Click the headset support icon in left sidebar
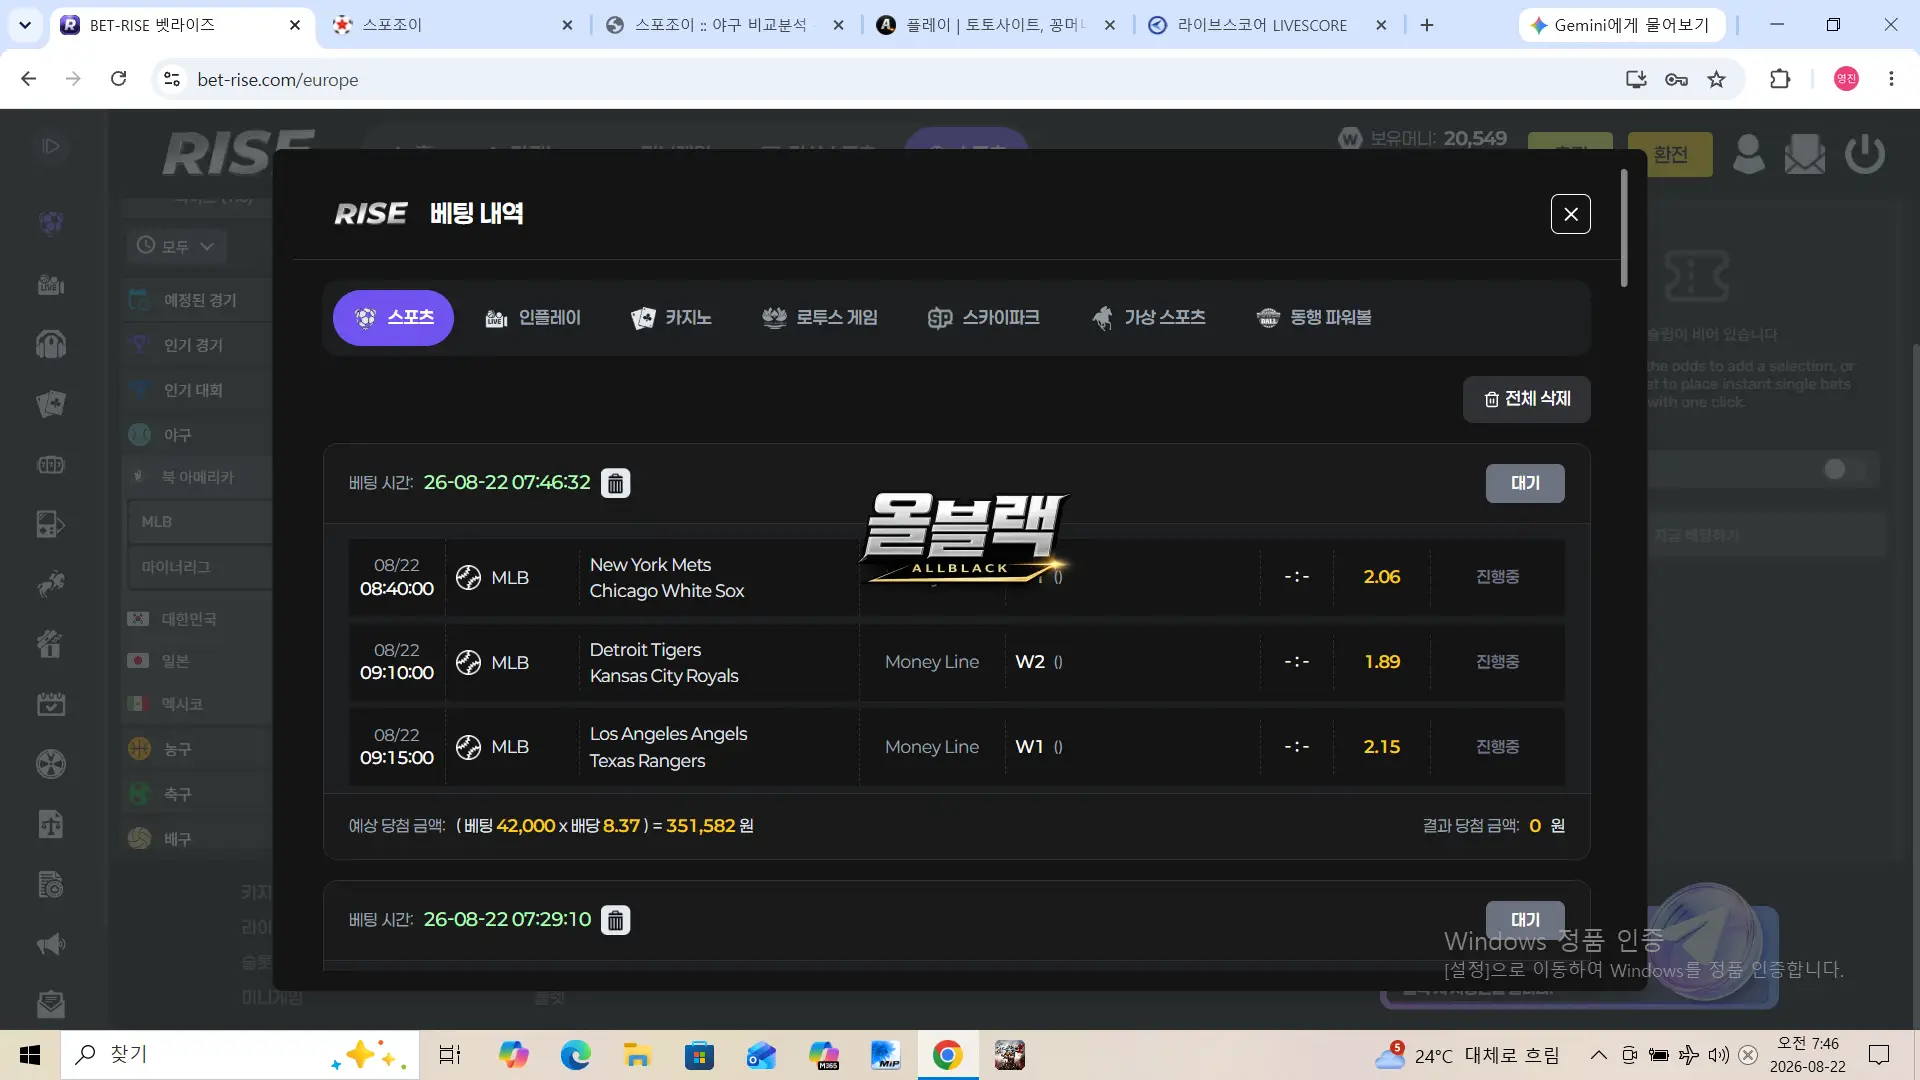The image size is (1920, 1080). coord(51,345)
